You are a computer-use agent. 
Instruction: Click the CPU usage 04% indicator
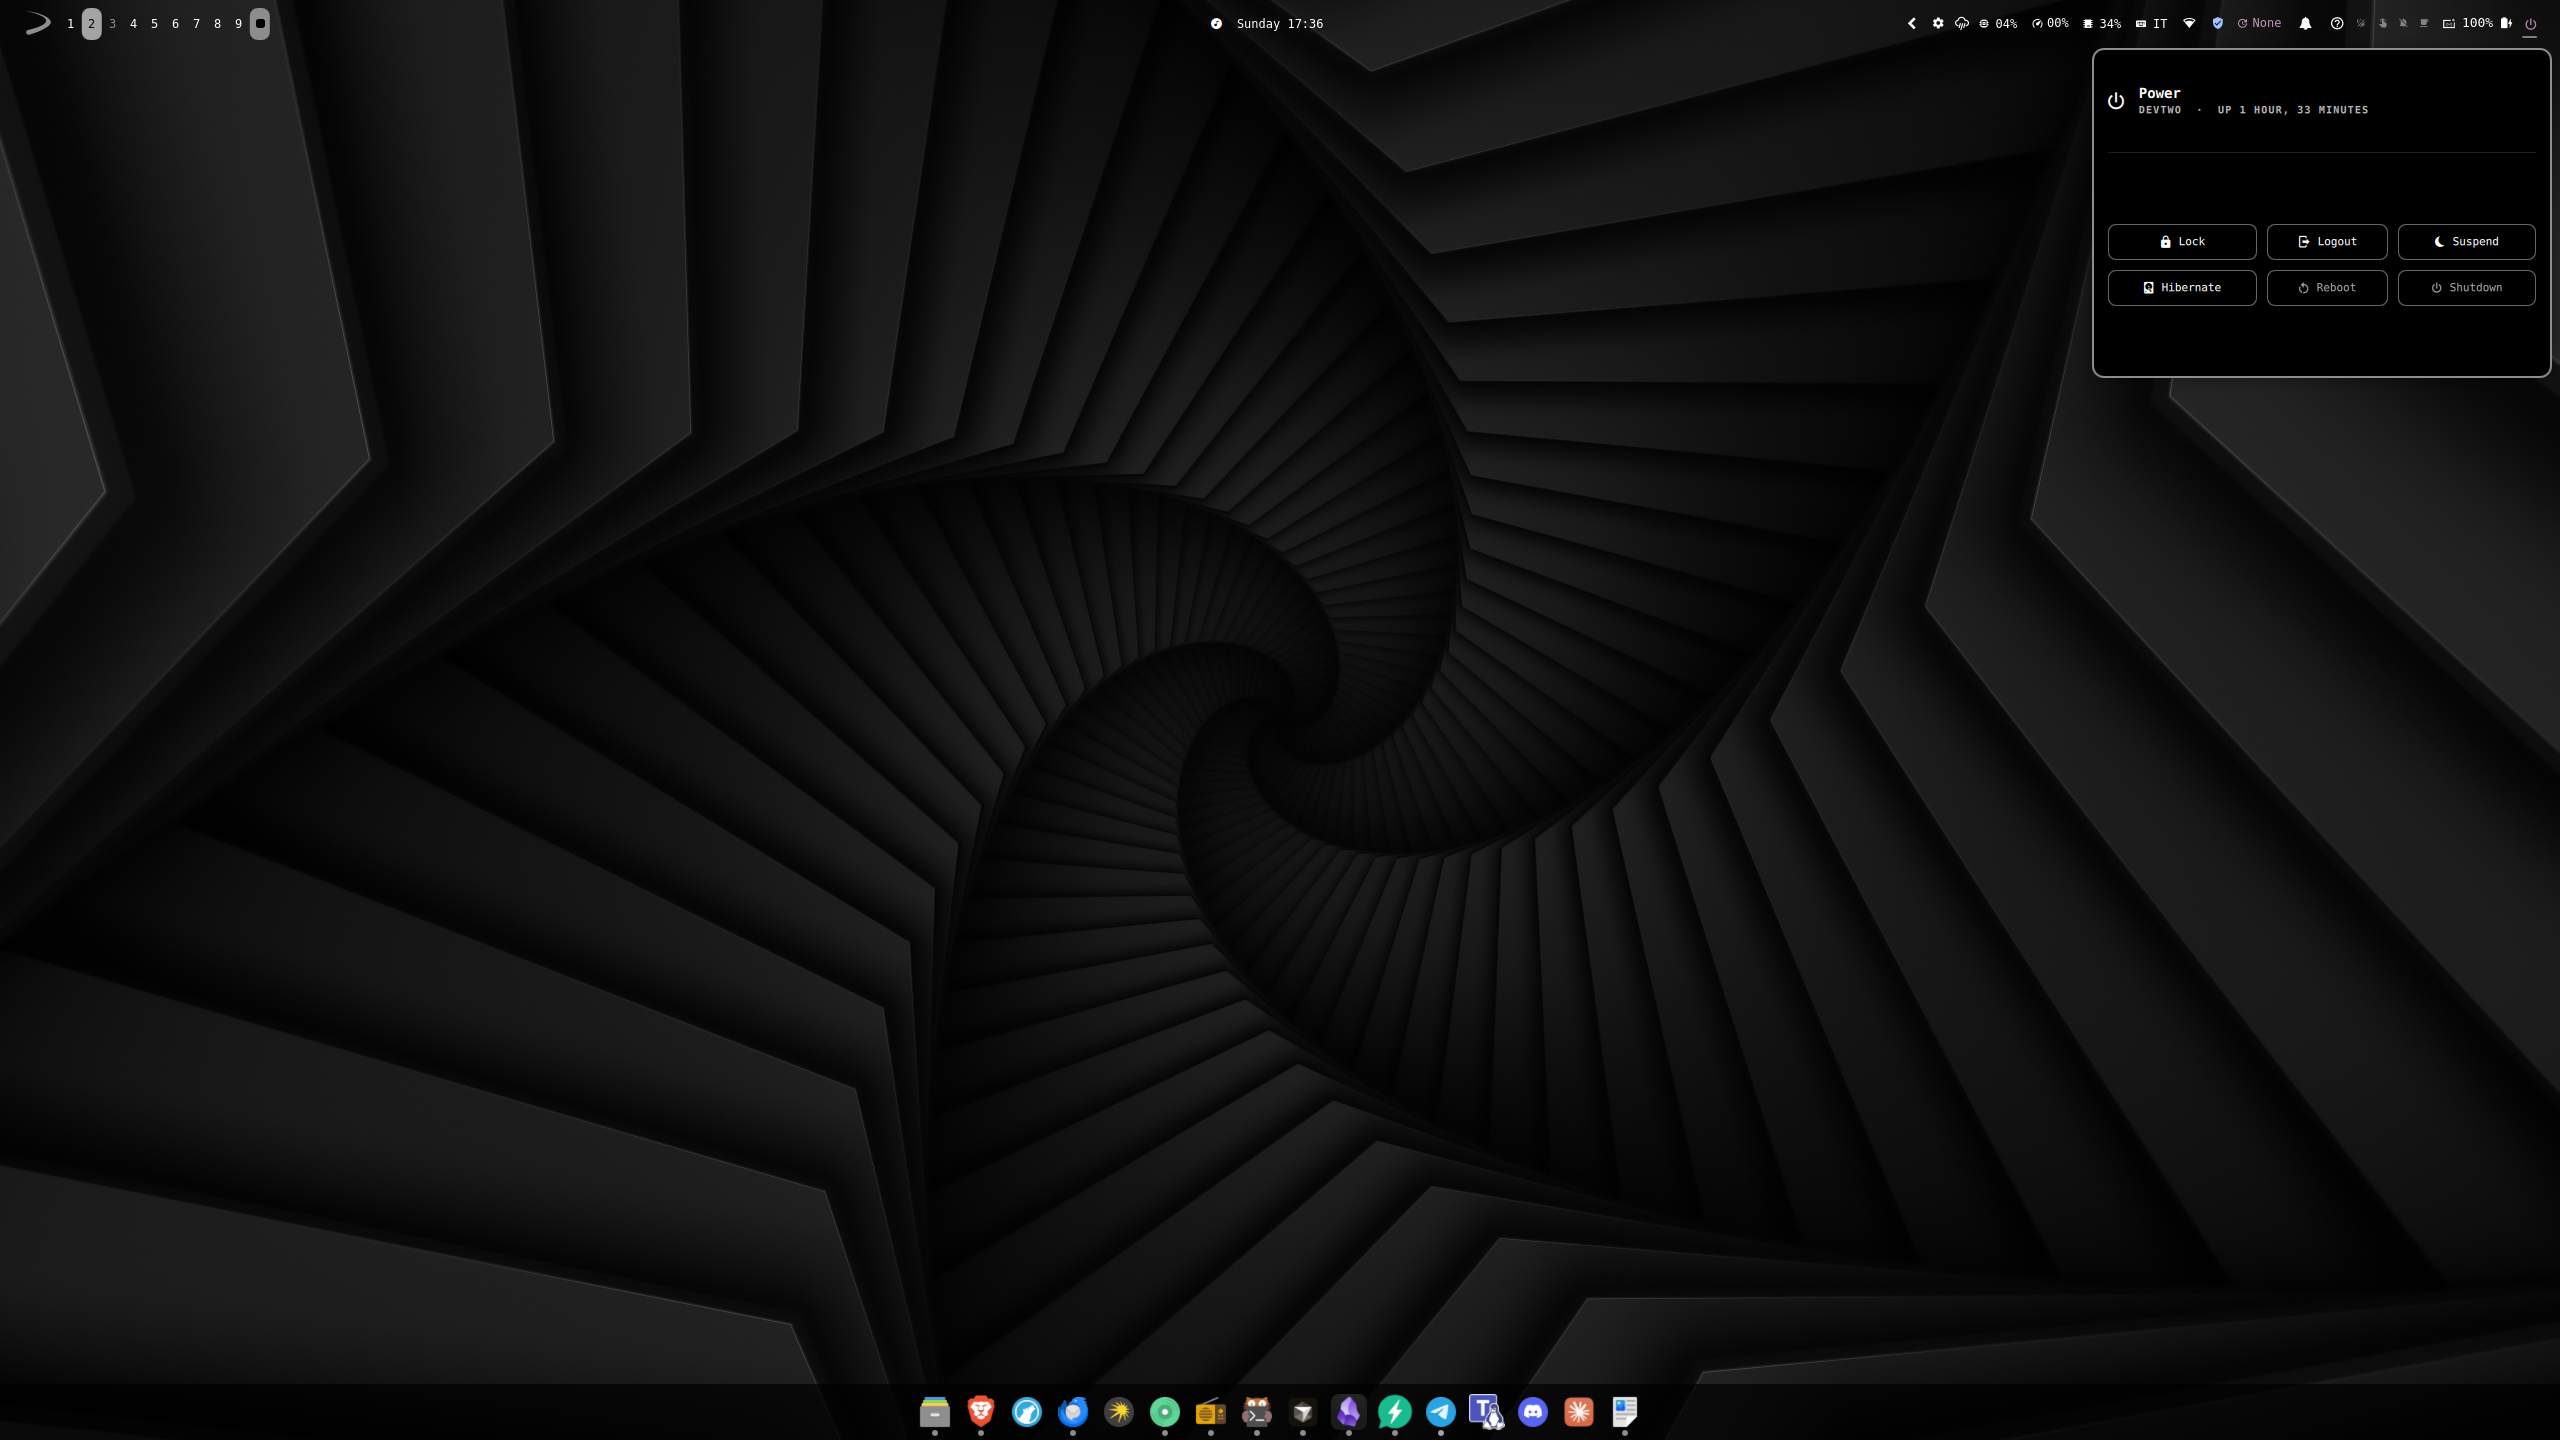tap(1998, 23)
